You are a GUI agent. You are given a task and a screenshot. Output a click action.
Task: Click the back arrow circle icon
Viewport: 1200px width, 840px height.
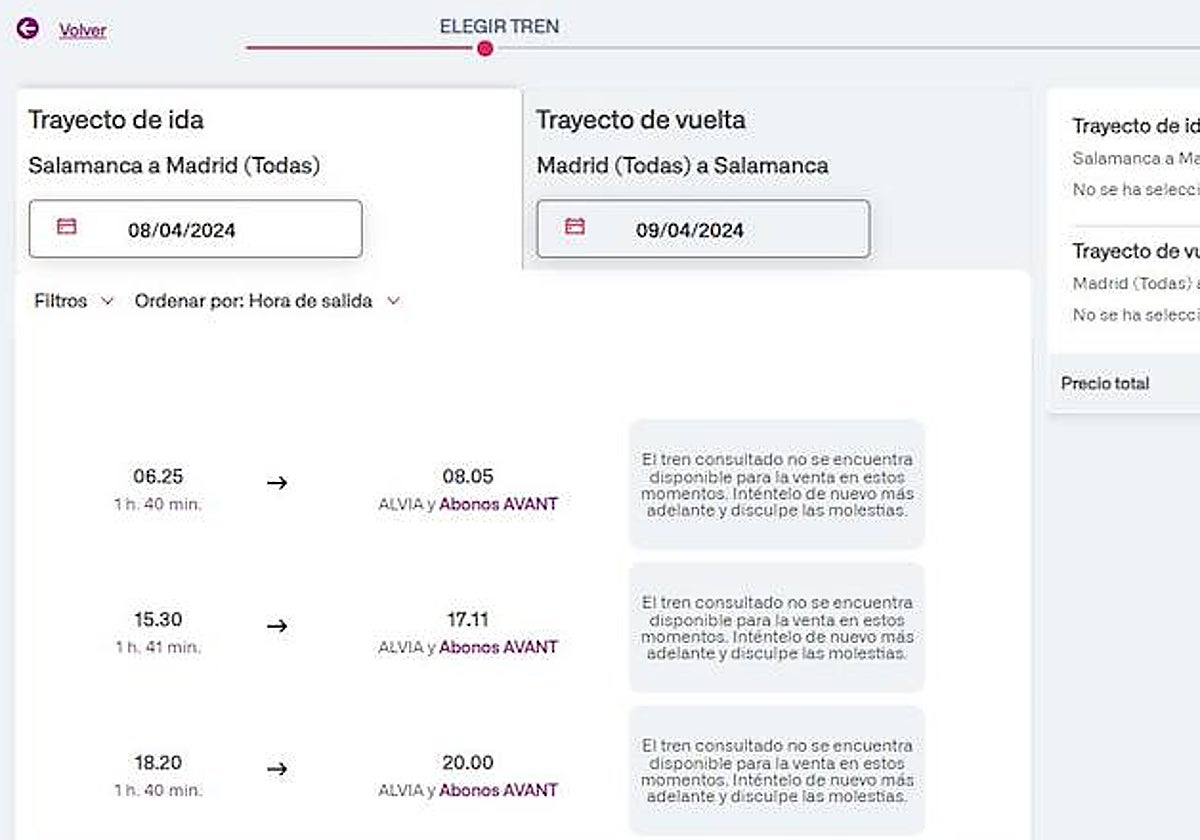[x=27, y=29]
